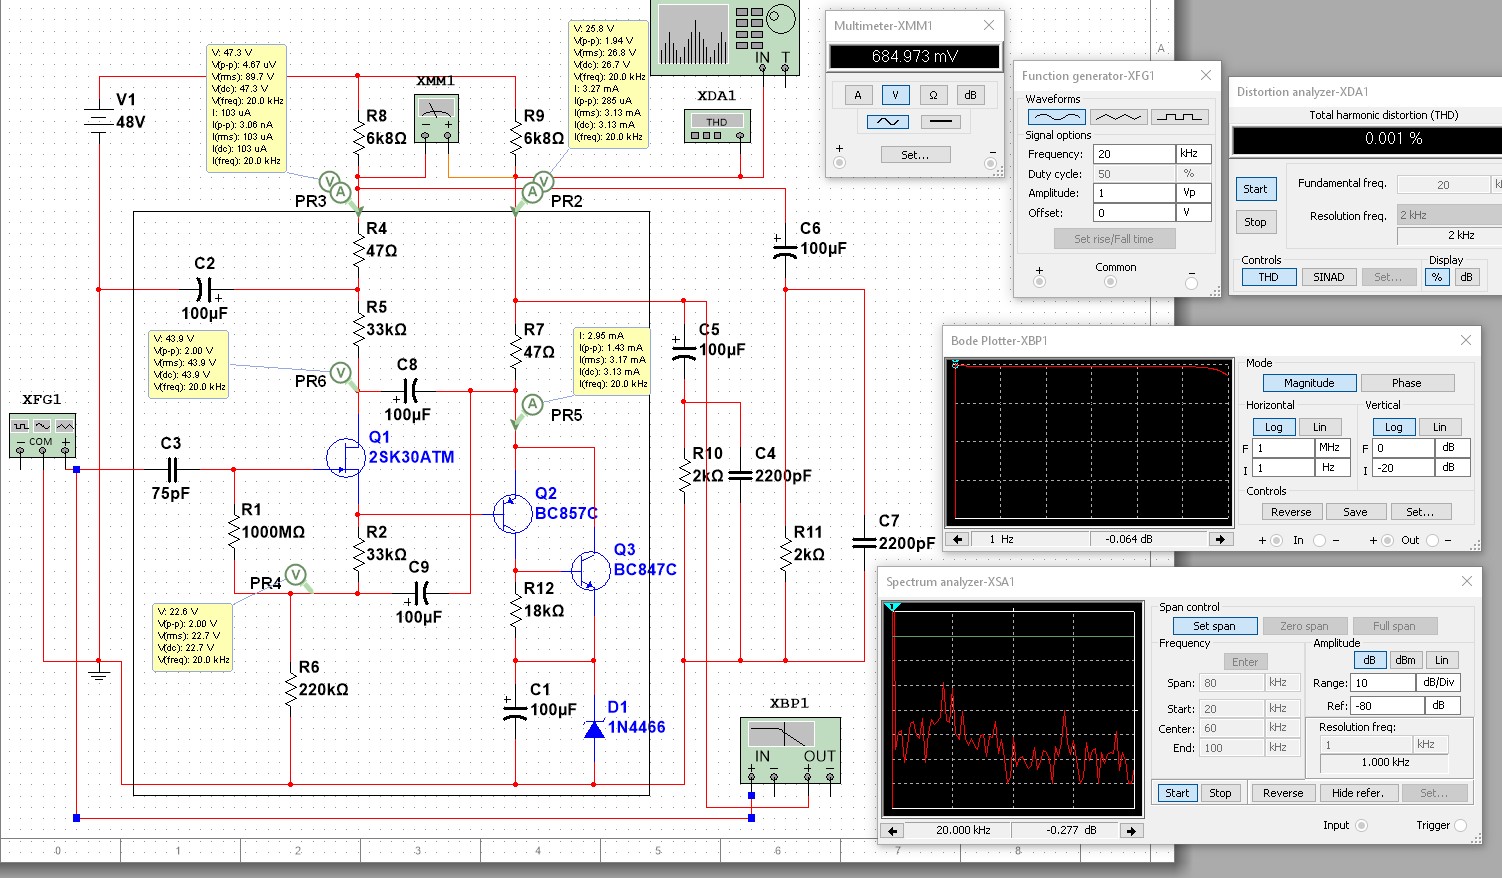Image resolution: width=1502 pixels, height=878 pixels.
Task: Shift the Spectrum analyzer cursor left
Action: point(894,831)
